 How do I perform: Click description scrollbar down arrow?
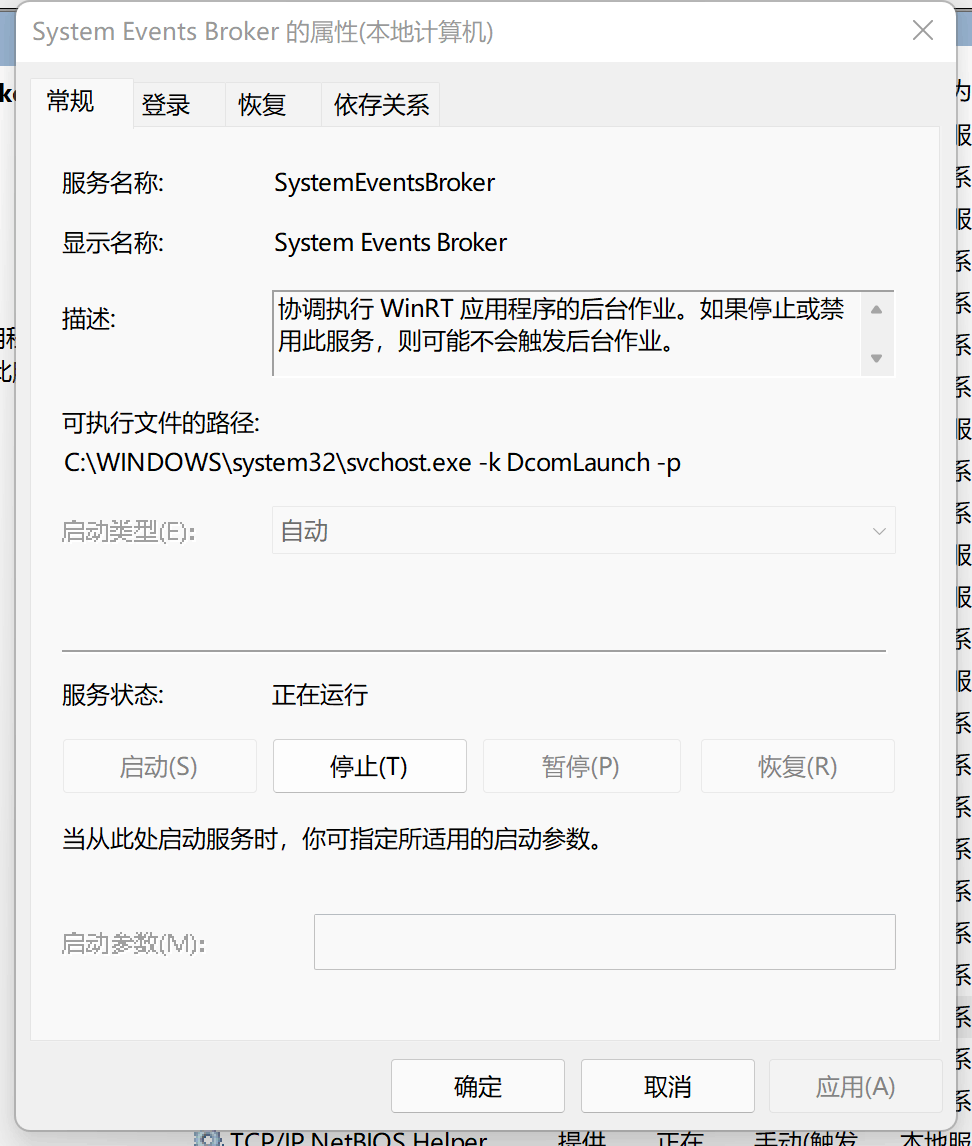(876, 358)
